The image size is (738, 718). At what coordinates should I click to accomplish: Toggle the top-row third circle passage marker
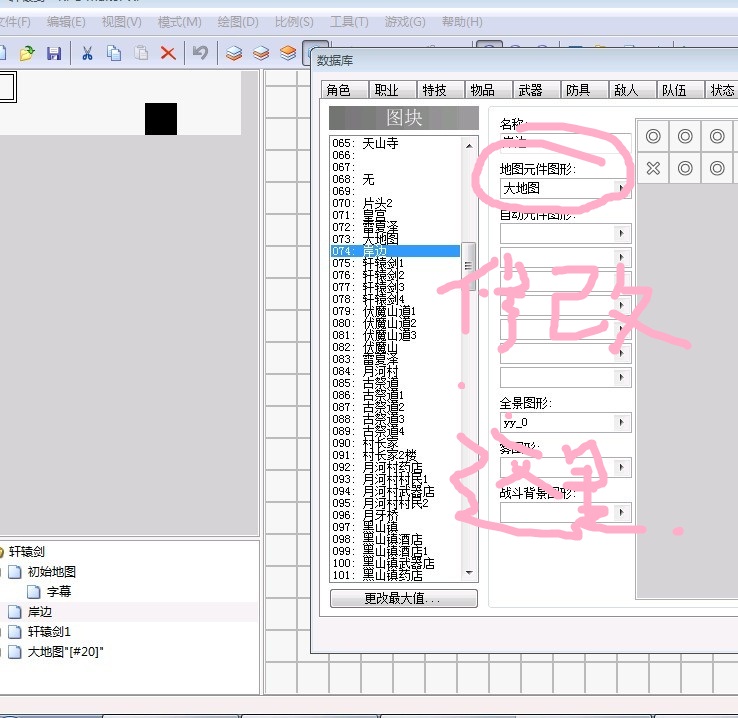point(717,136)
